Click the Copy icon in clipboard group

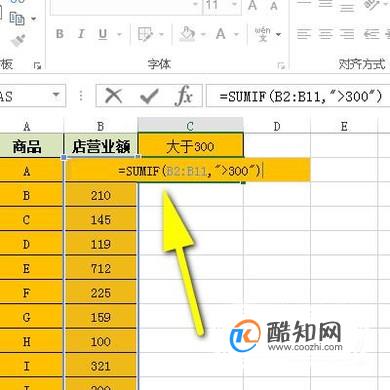pyautogui.click(x=17, y=18)
